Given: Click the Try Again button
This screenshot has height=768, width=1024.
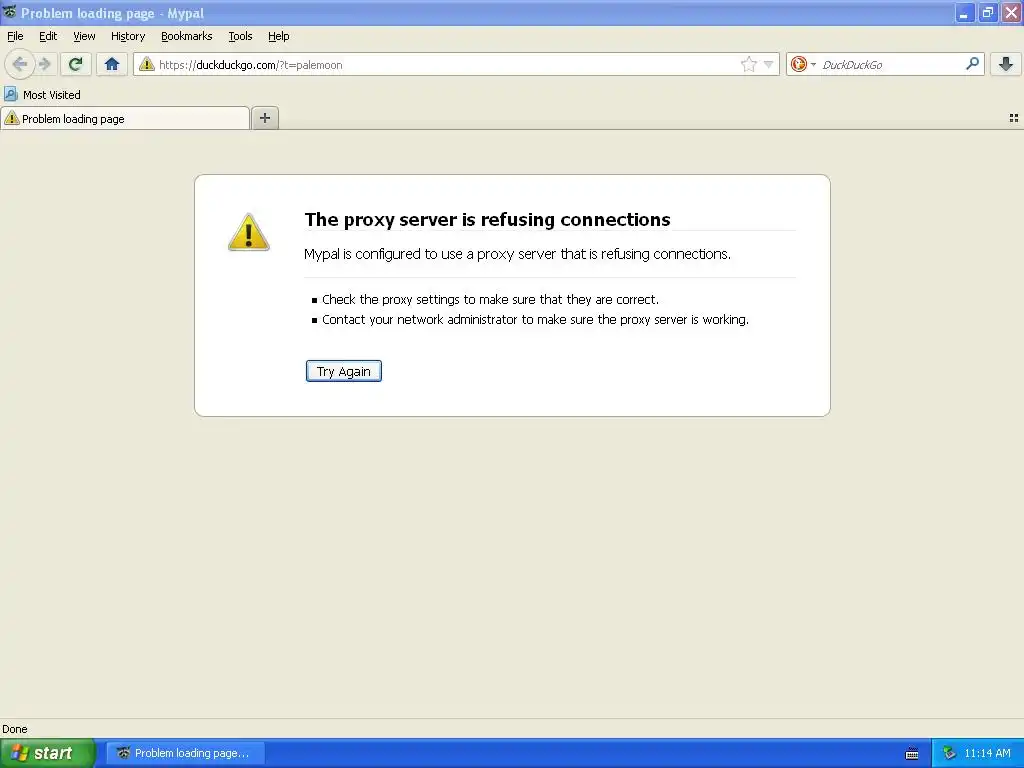Looking at the screenshot, I should 344,371.
